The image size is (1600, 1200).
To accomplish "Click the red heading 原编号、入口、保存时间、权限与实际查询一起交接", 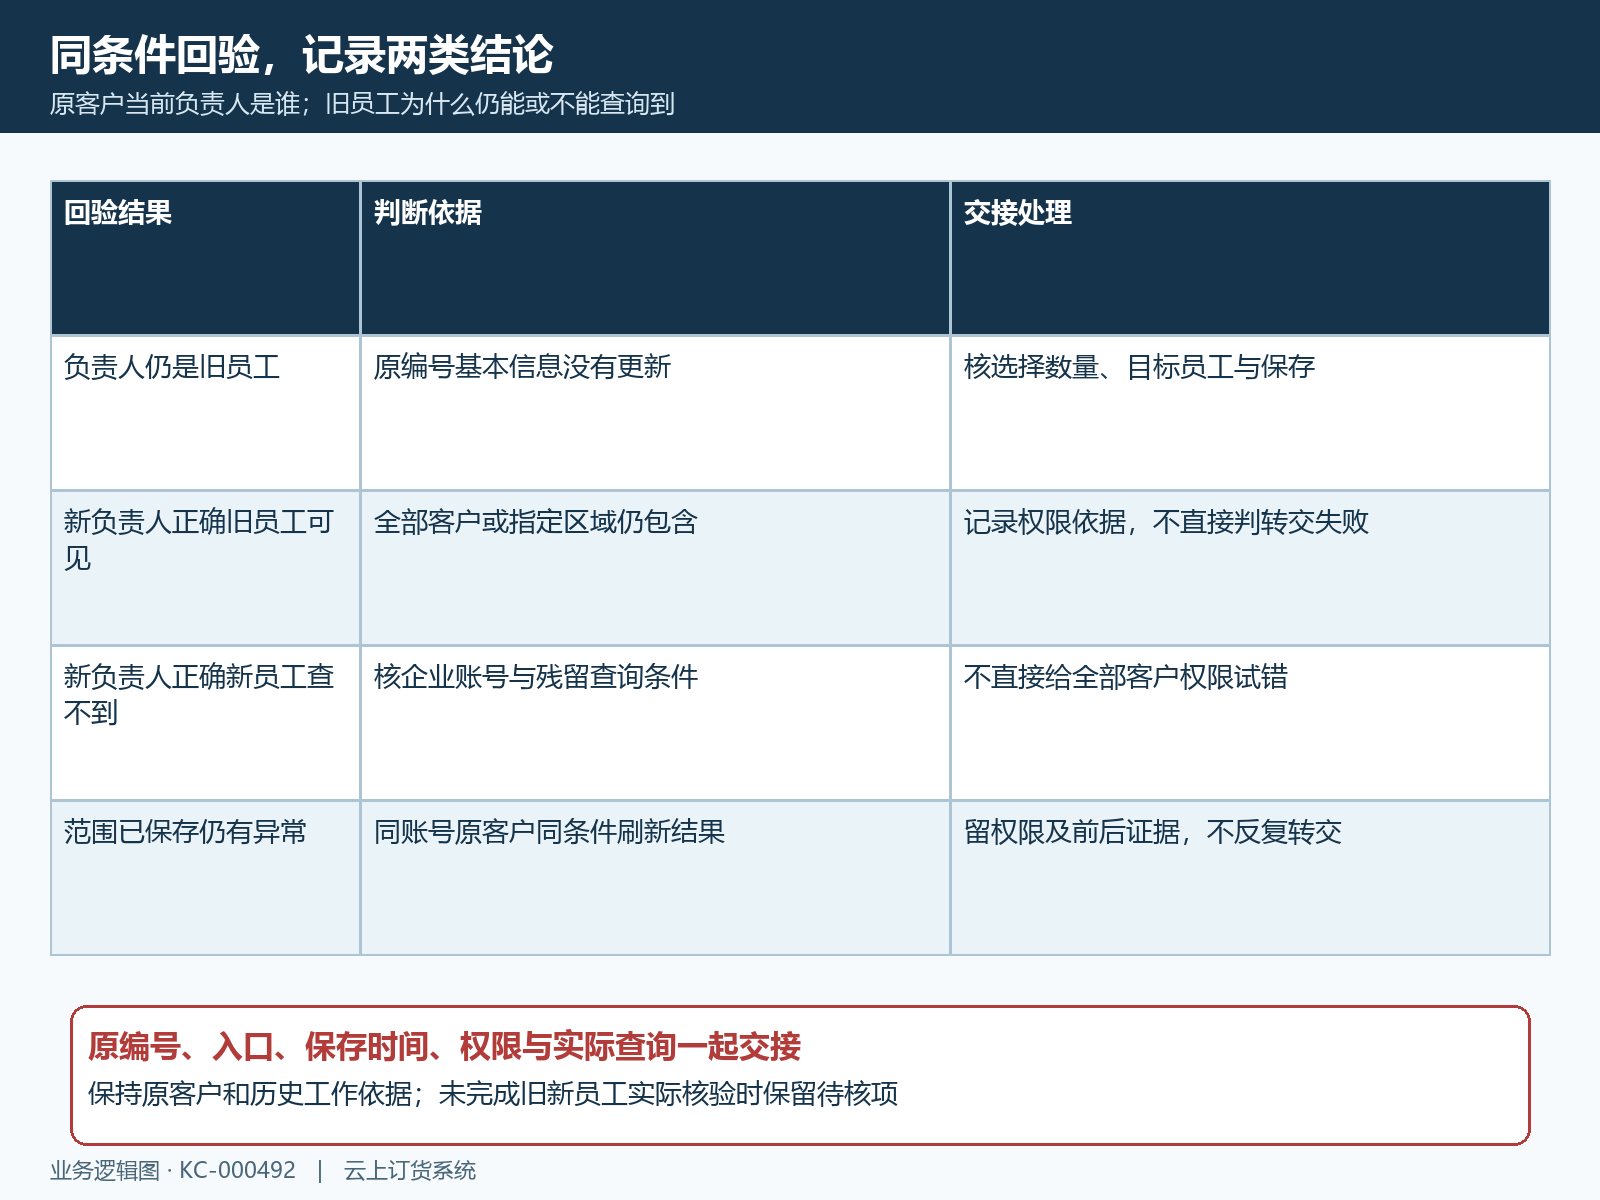I will coord(444,1047).
